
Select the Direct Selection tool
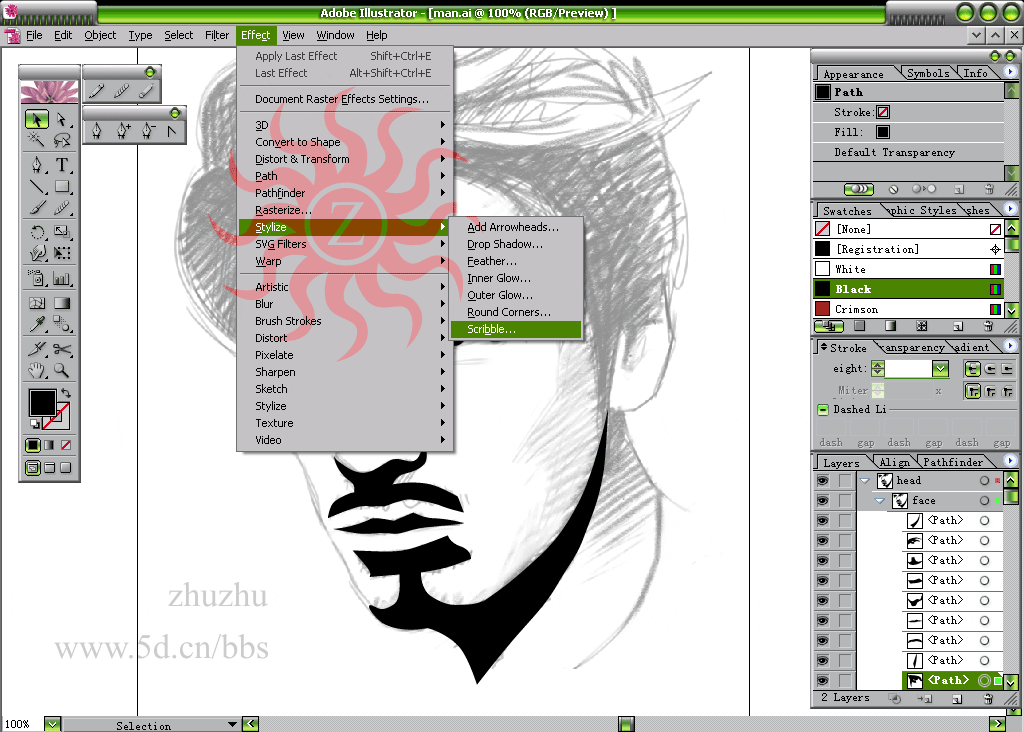point(62,119)
